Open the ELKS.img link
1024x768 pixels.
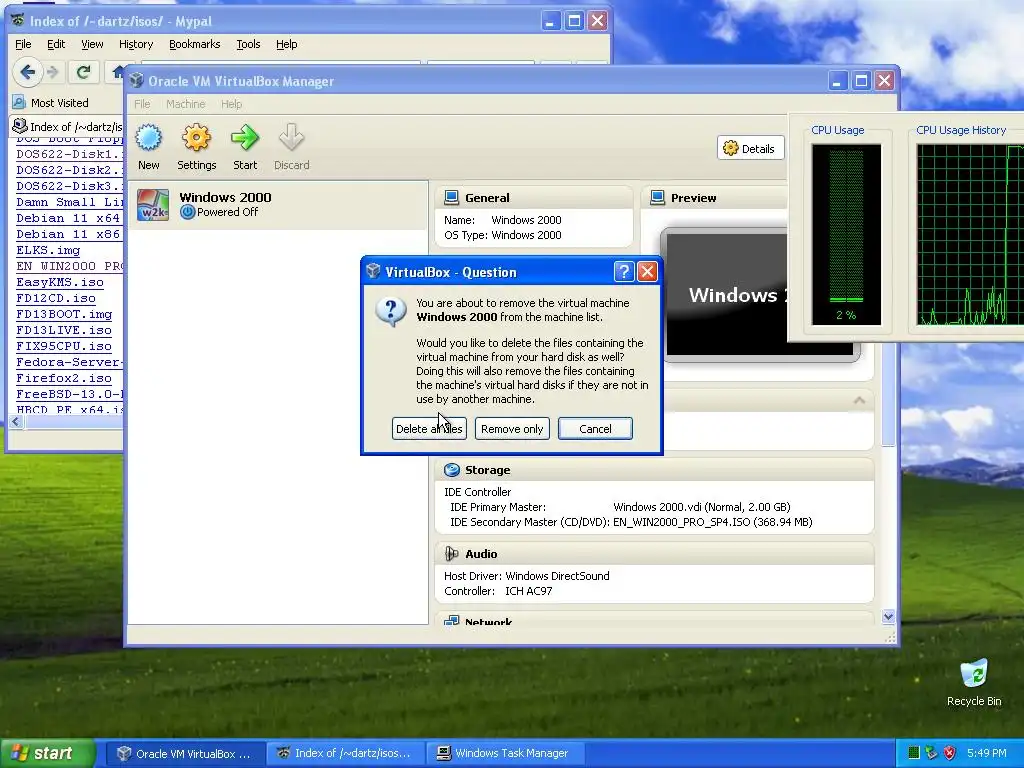coord(48,250)
